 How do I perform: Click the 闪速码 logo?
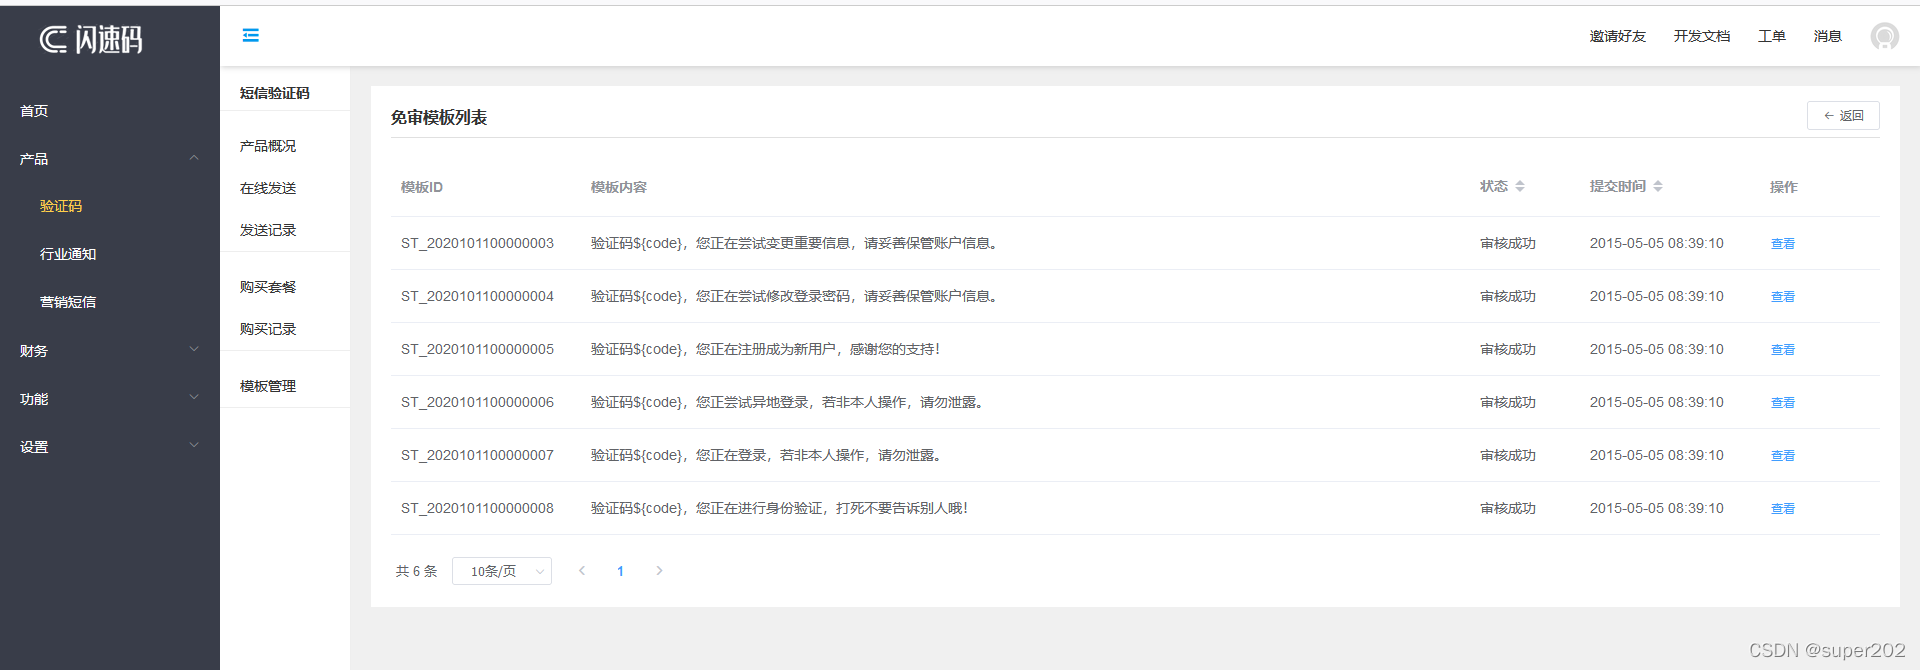(91, 40)
